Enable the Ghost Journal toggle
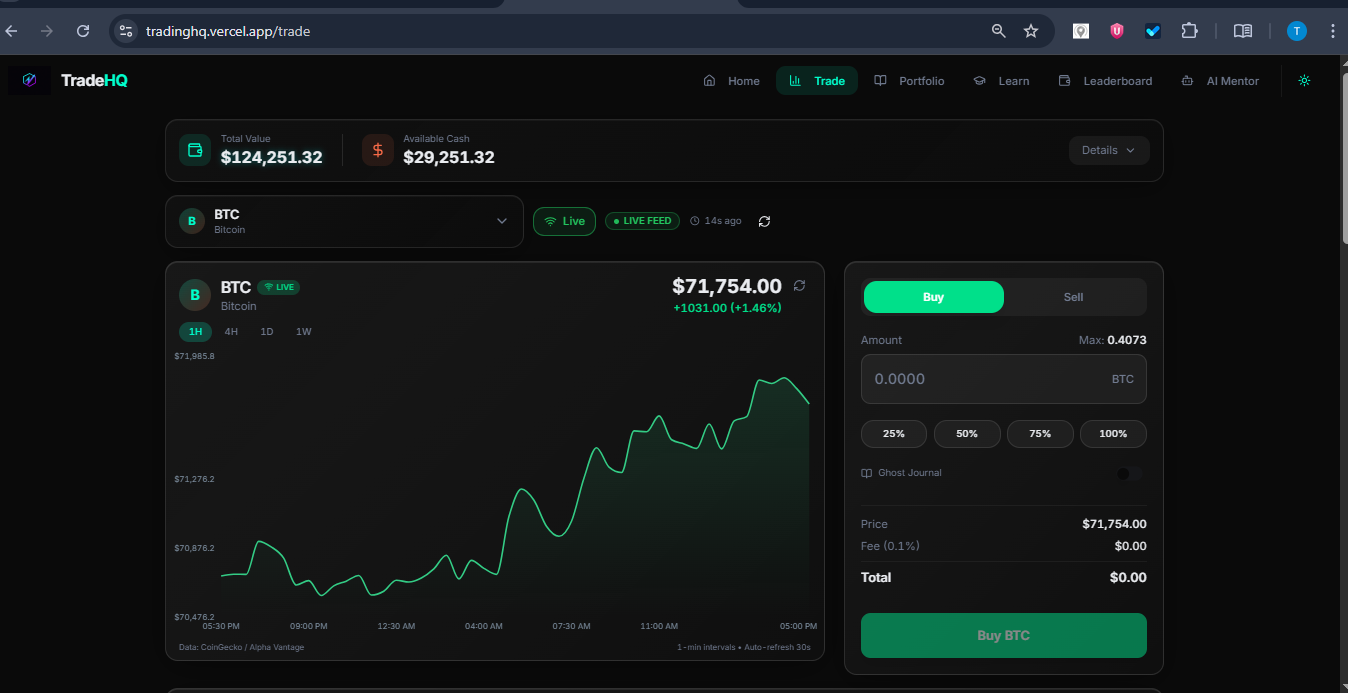The height and width of the screenshot is (693, 1348). pos(1131,472)
